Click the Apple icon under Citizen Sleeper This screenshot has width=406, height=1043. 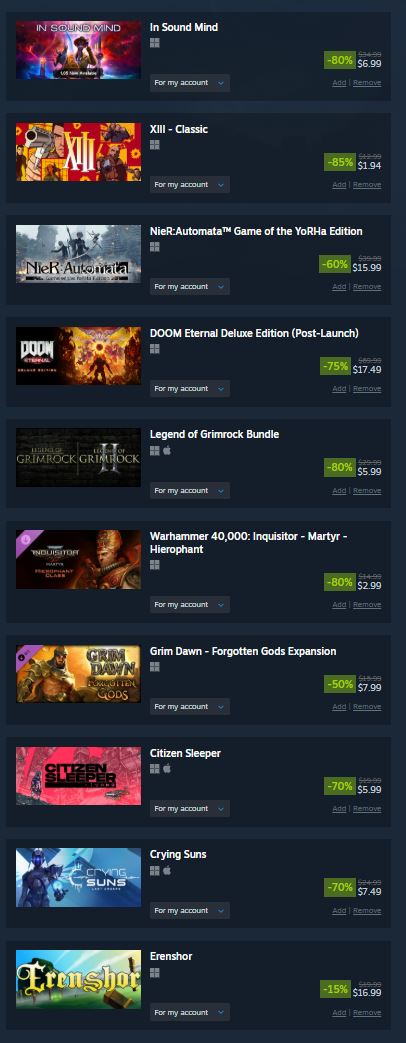[x=167, y=769]
